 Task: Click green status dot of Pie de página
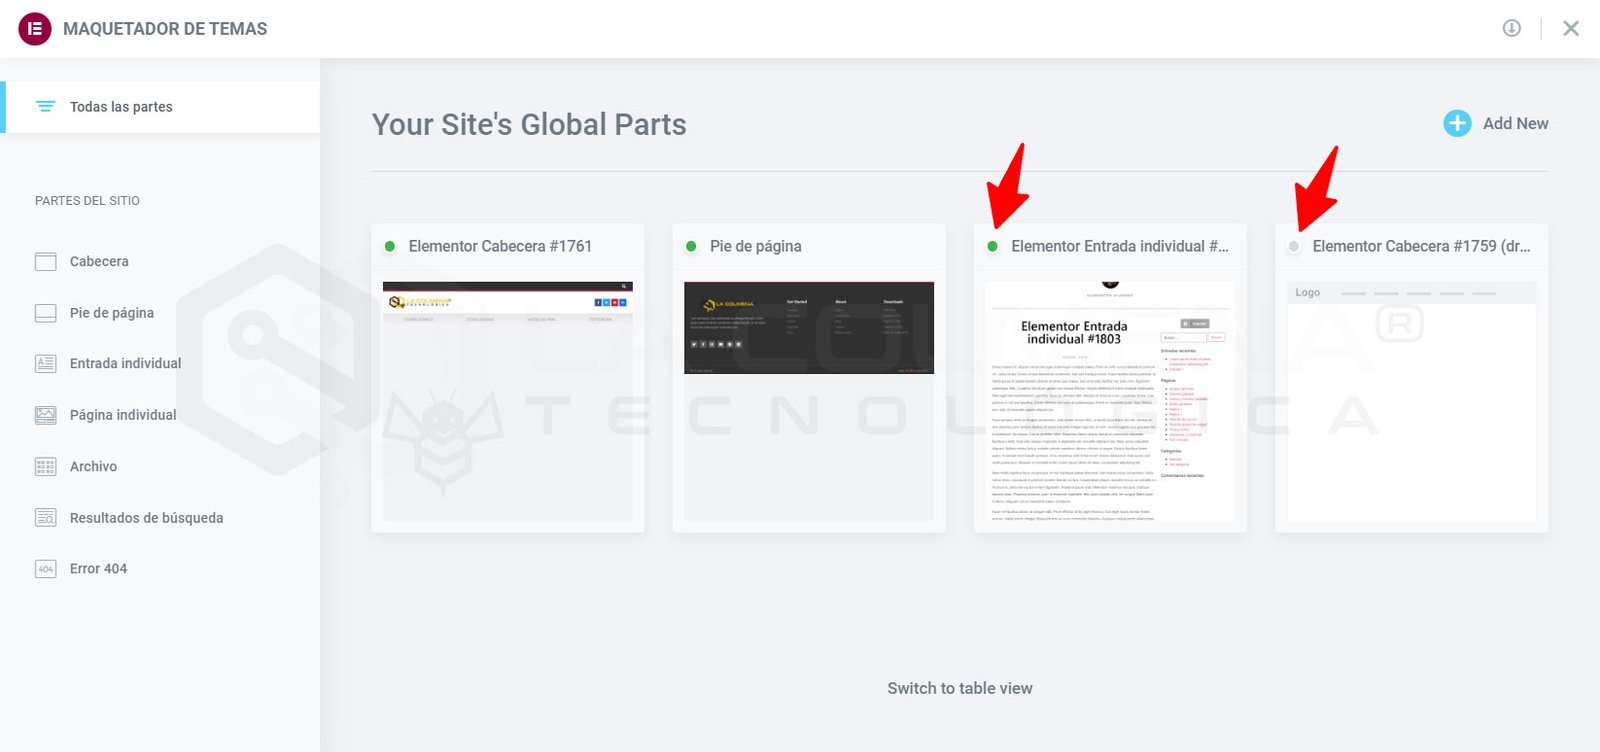[691, 246]
